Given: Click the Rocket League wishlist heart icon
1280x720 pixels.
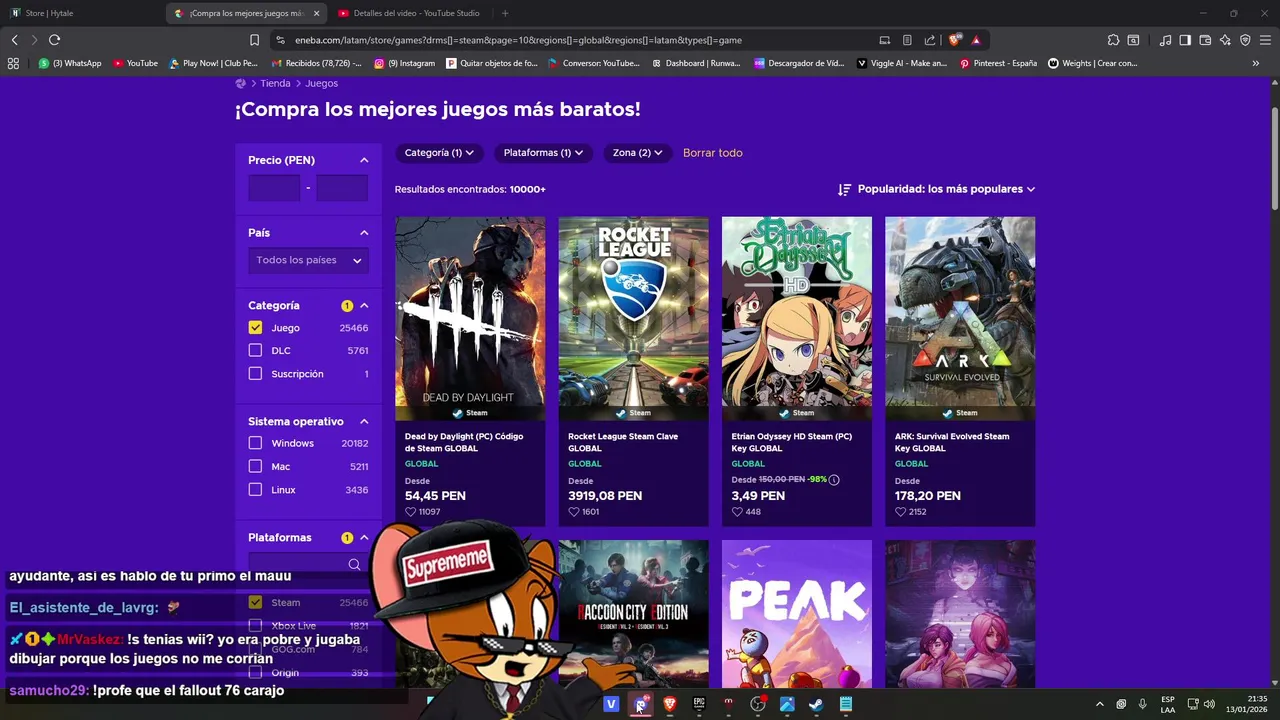Looking at the screenshot, I should click(573, 512).
